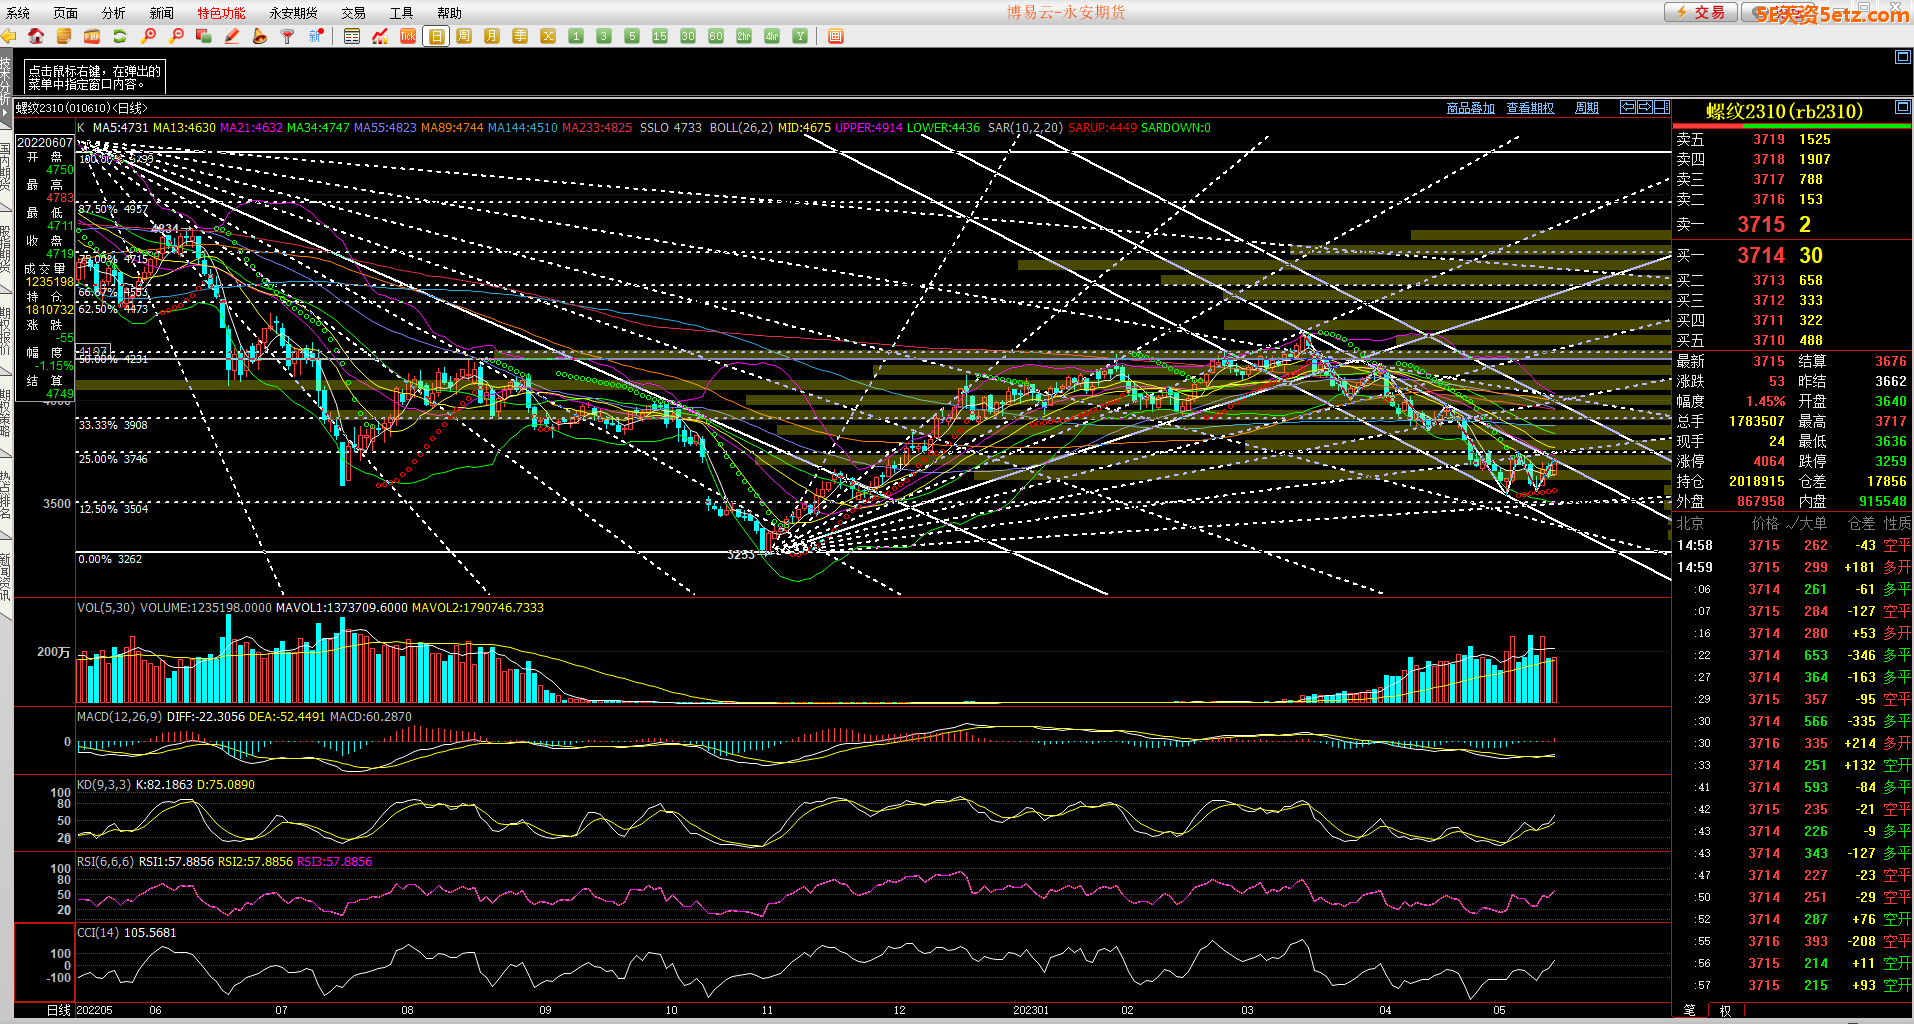Click 螺纹2310(rb2310) contract title
The width and height of the screenshot is (1914, 1024).
(1784, 111)
